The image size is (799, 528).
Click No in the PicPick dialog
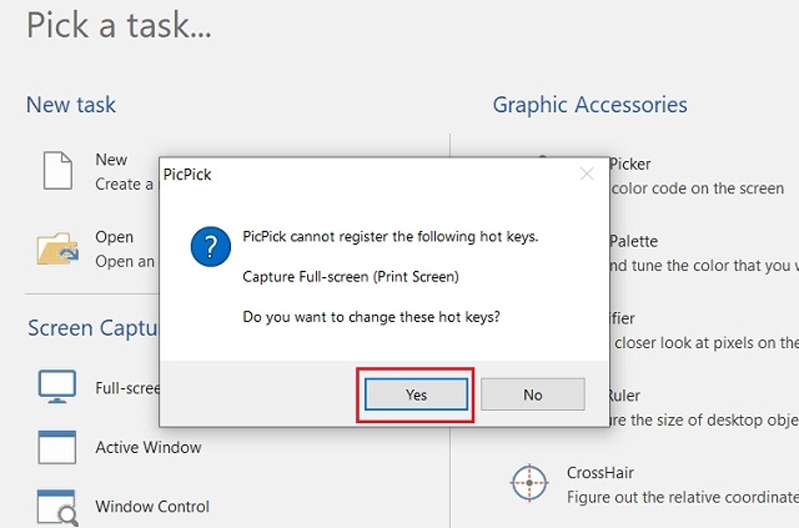click(x=532, y=394)
